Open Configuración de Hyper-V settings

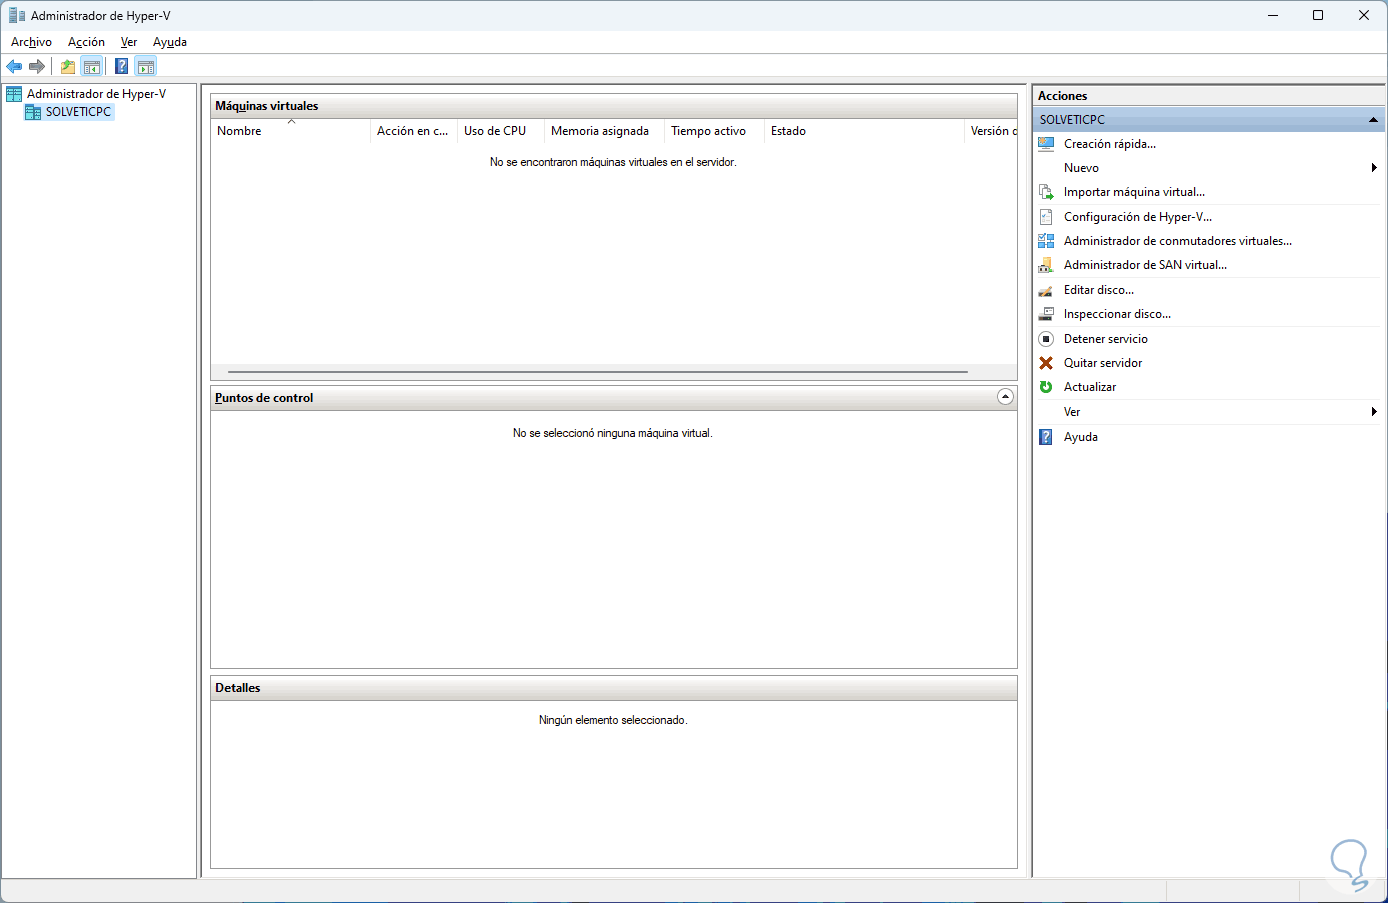(1138, 217)
